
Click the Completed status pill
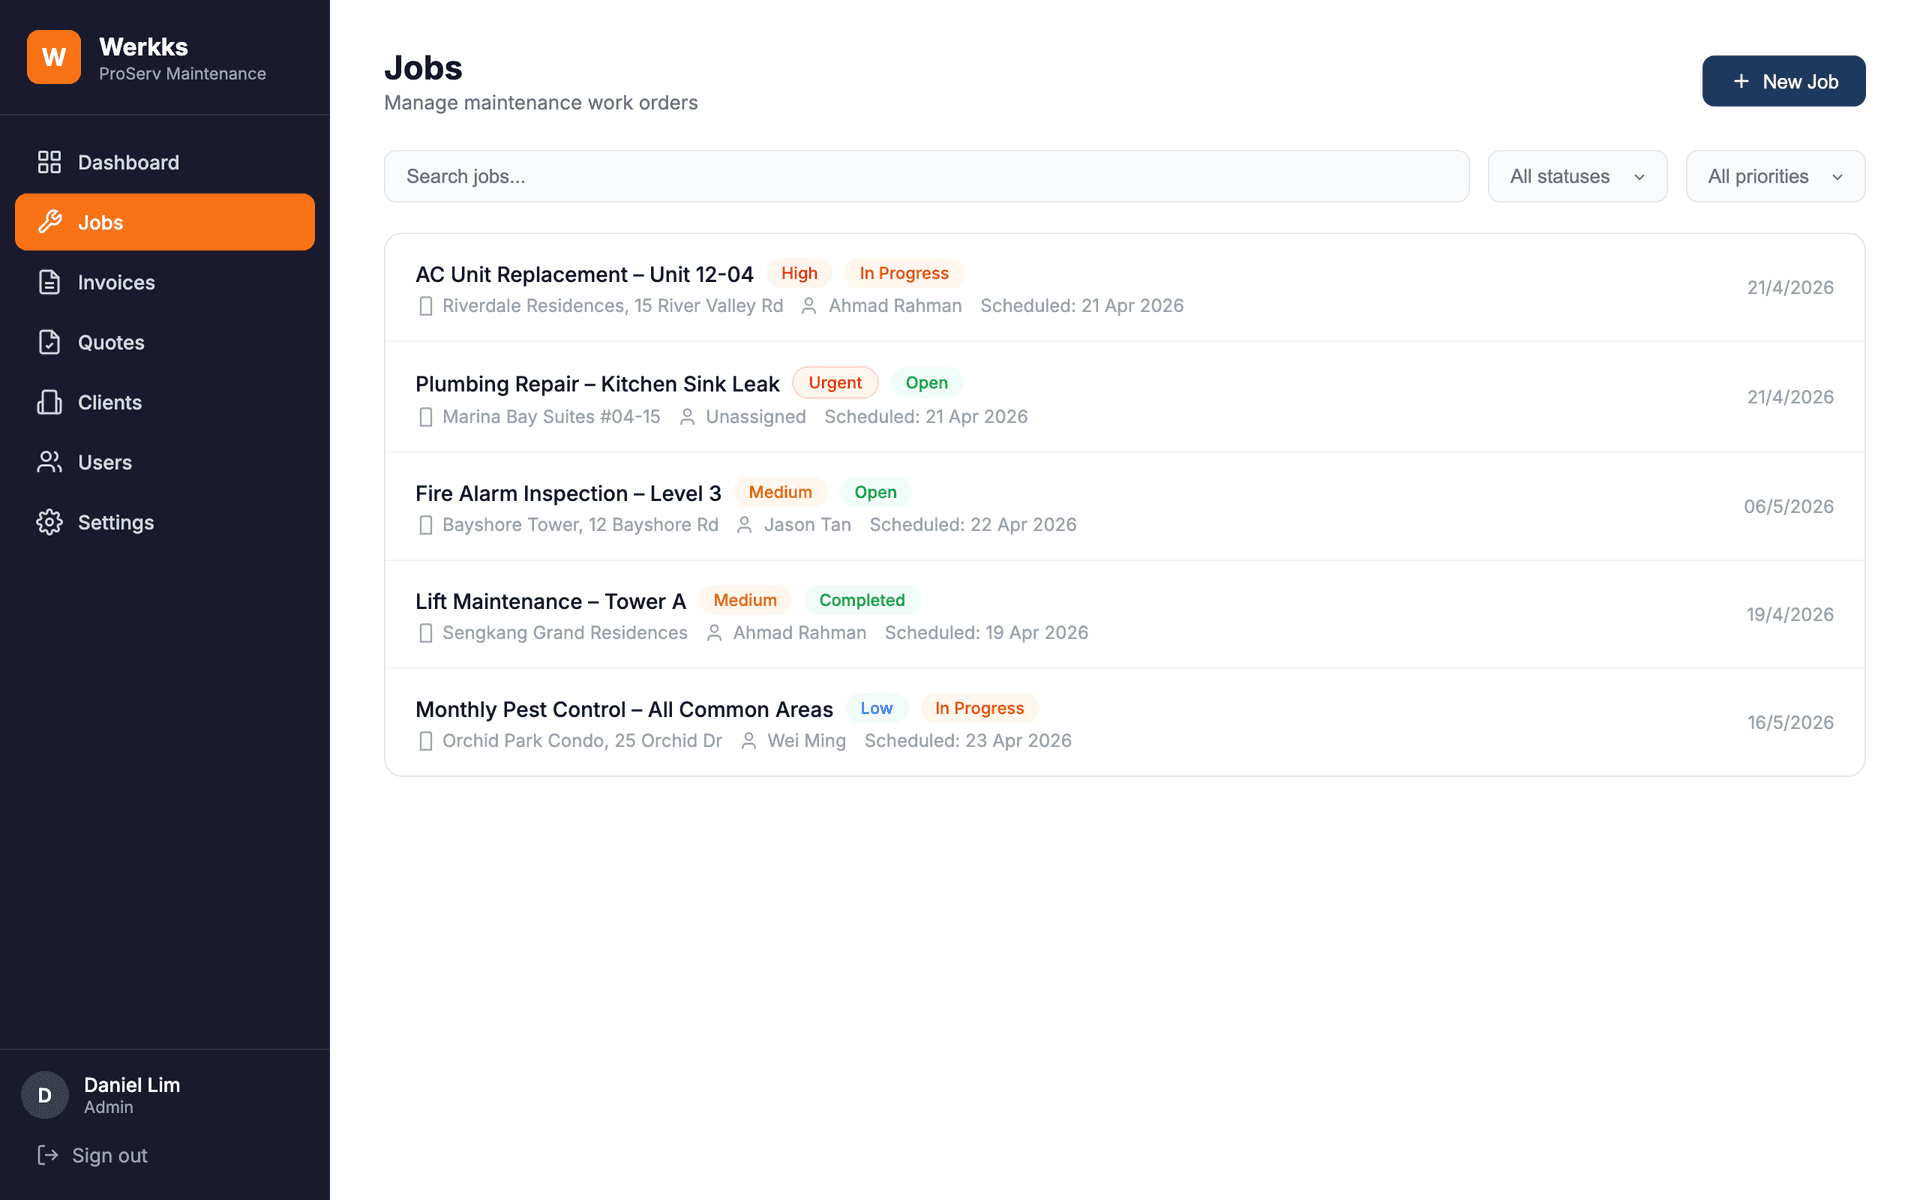[862, 600]
